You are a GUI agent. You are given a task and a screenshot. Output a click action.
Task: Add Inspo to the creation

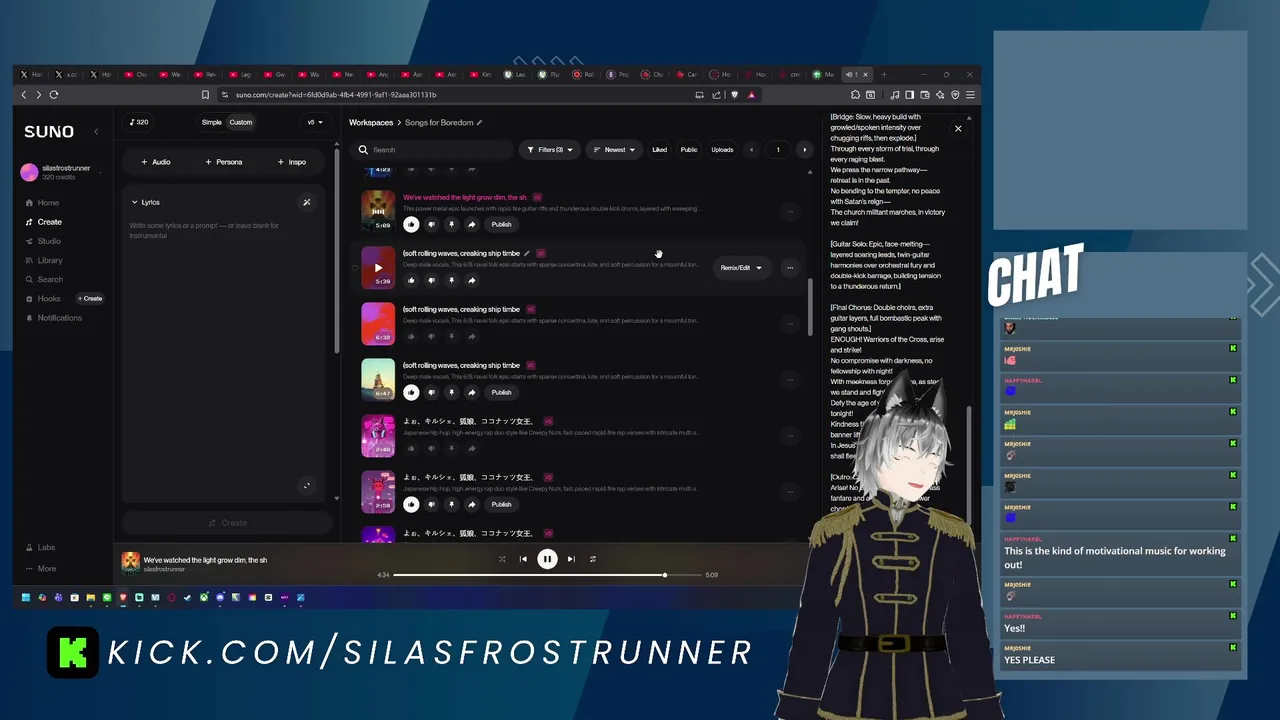tap(292, 162)
